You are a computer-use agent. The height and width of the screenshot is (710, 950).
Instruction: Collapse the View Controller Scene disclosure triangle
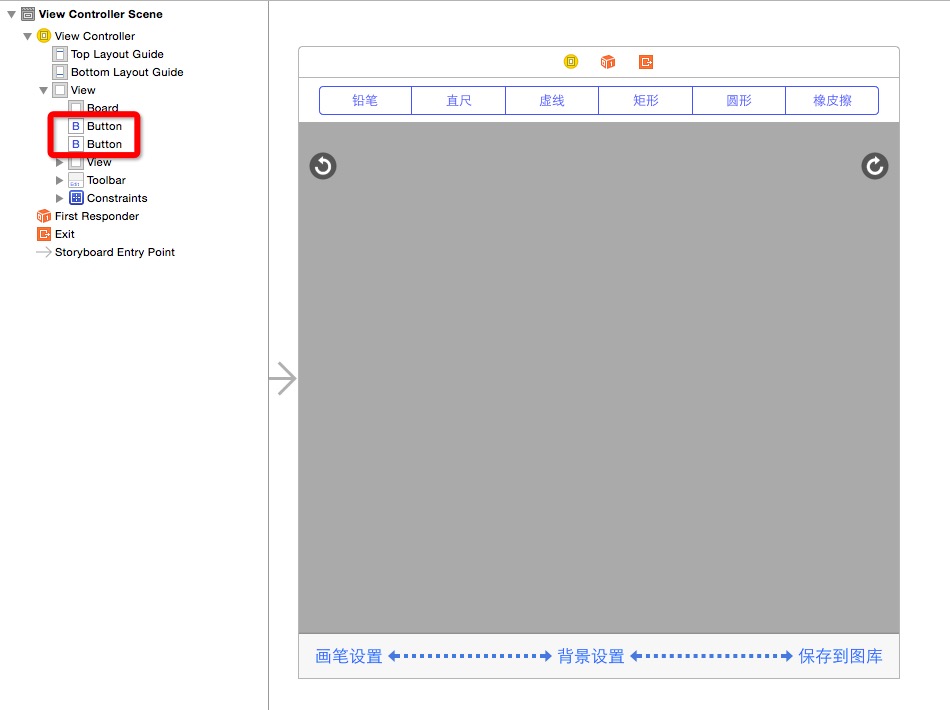click(12, 14)
